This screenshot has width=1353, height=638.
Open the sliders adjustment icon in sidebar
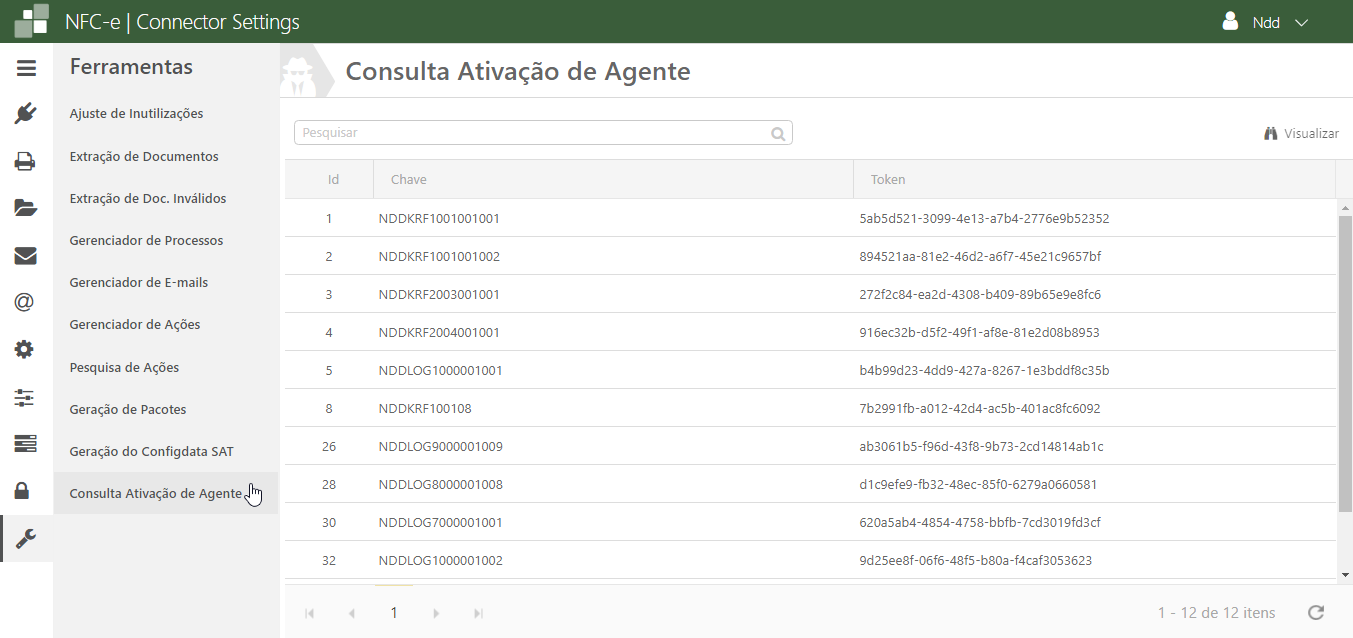tap(26, 397)
